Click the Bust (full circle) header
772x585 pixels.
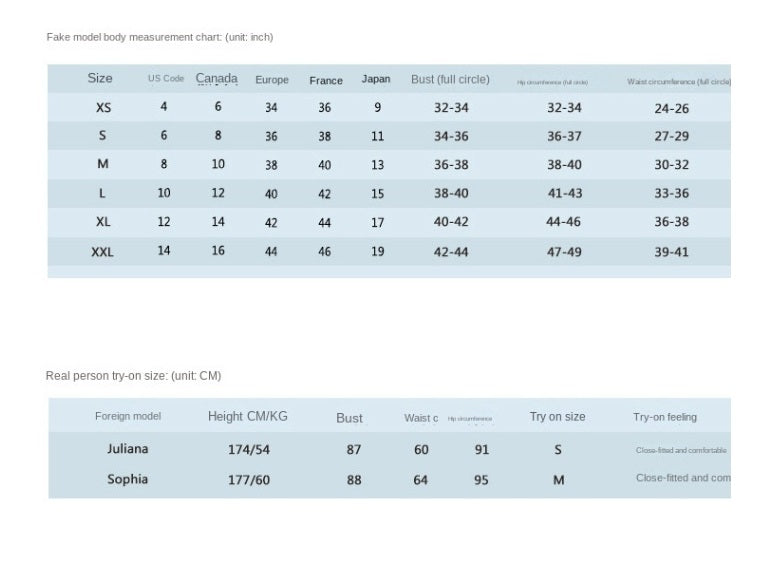tap(450, 79)
